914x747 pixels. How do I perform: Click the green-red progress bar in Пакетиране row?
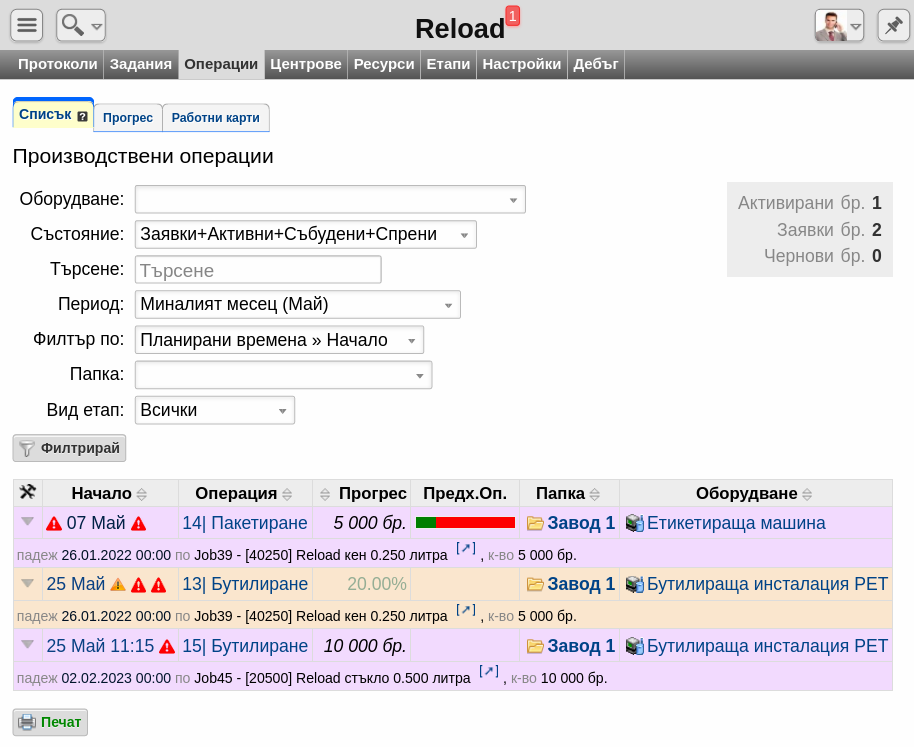click(465, 523)
